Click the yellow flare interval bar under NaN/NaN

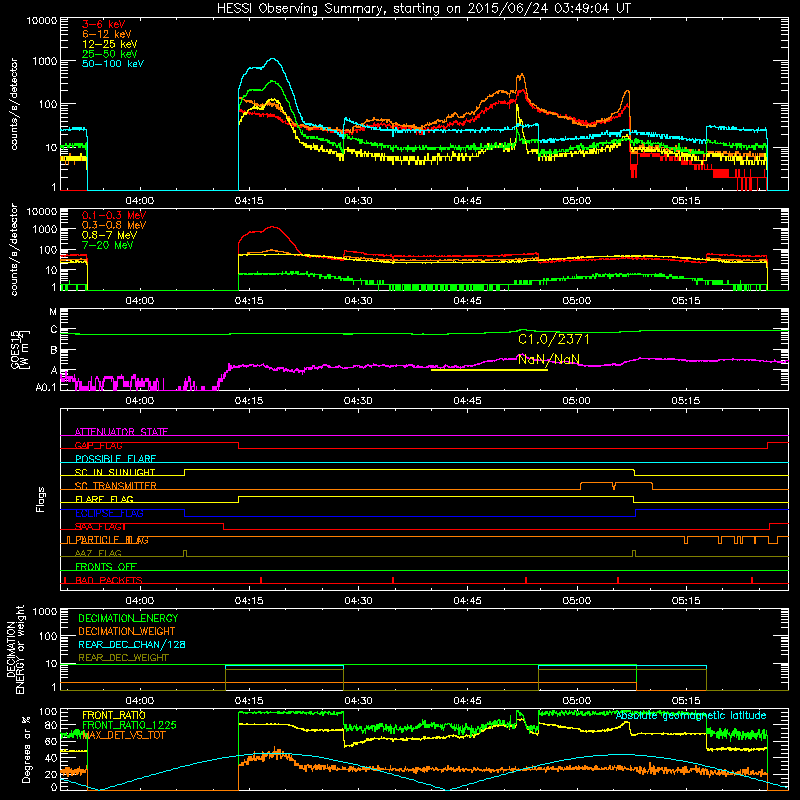(489, 370)
